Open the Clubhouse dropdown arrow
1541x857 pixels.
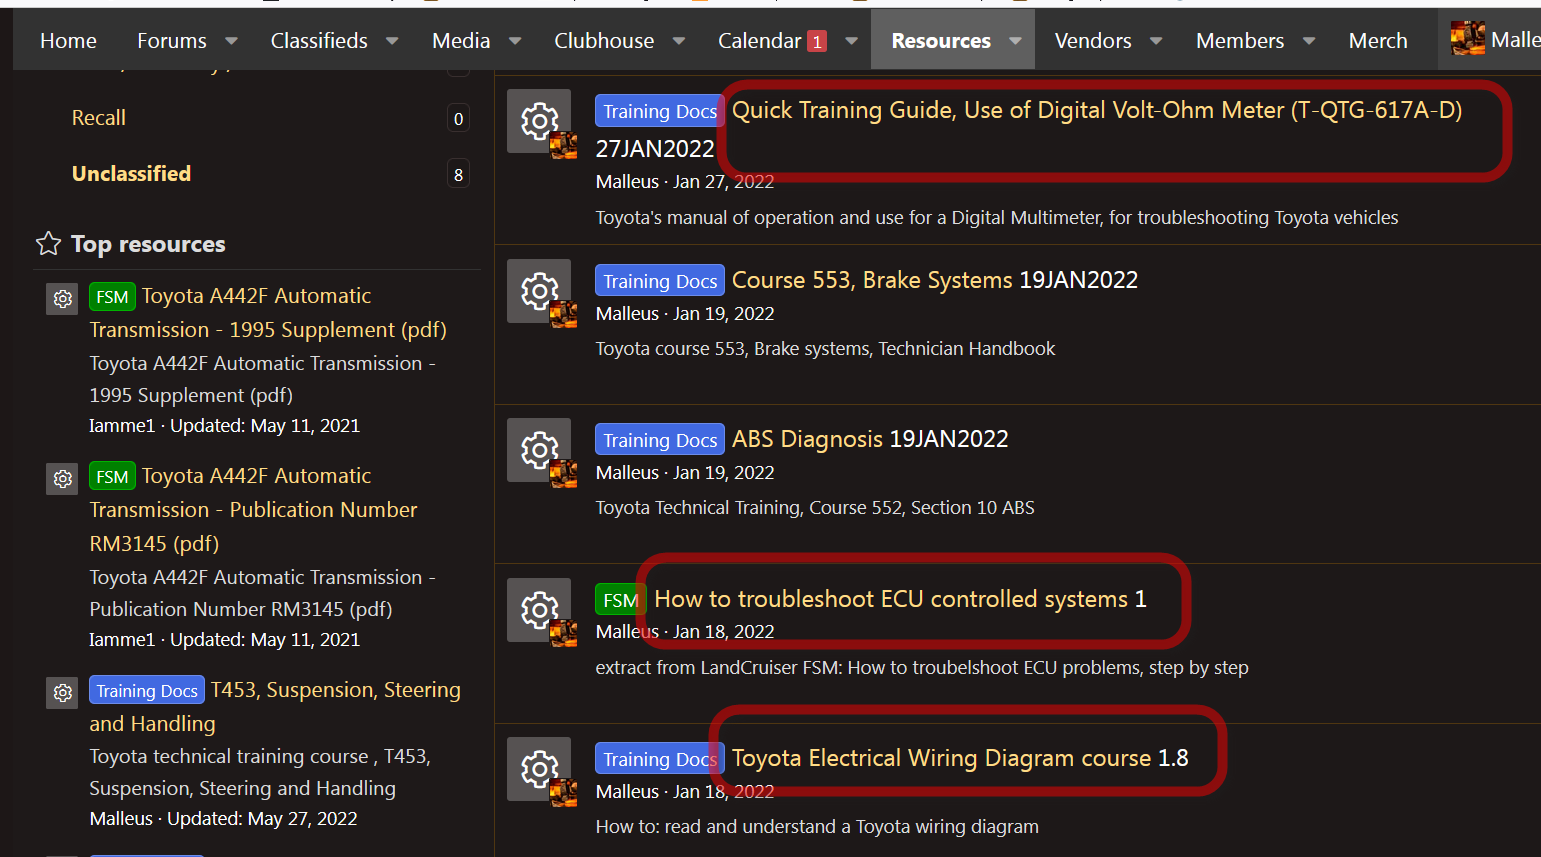point(679,41)
